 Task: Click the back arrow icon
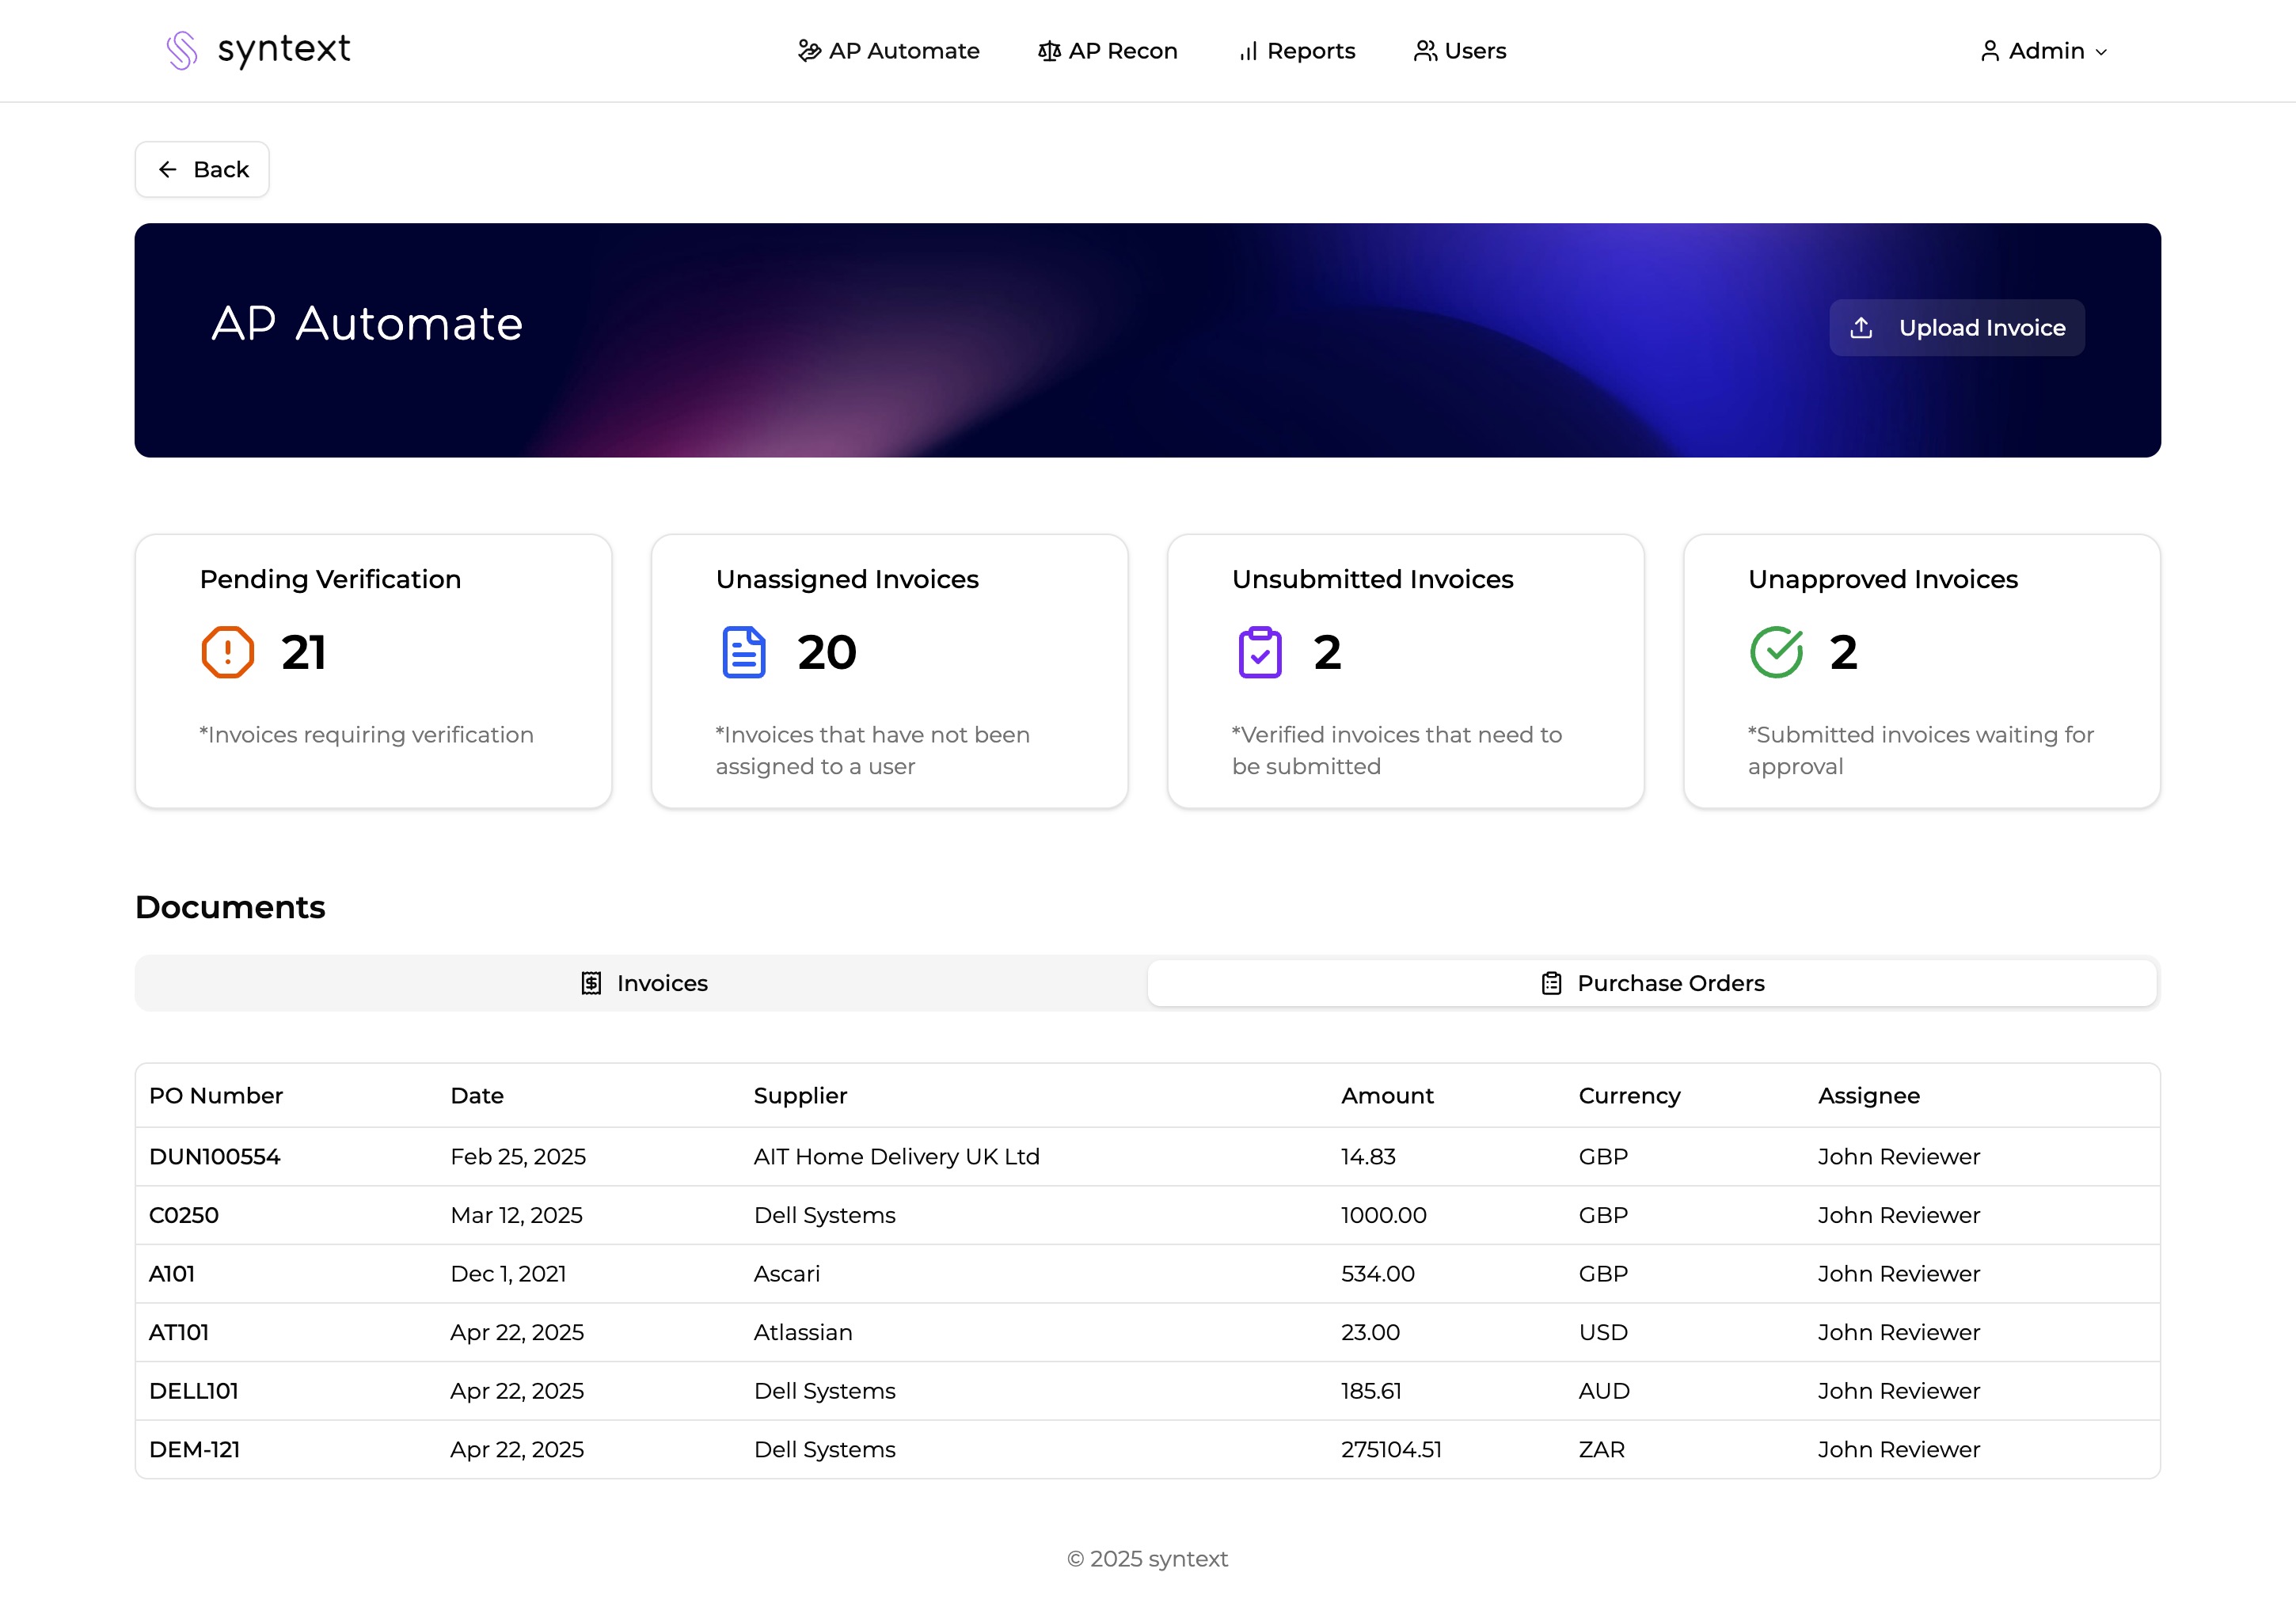tap(168, 170)
